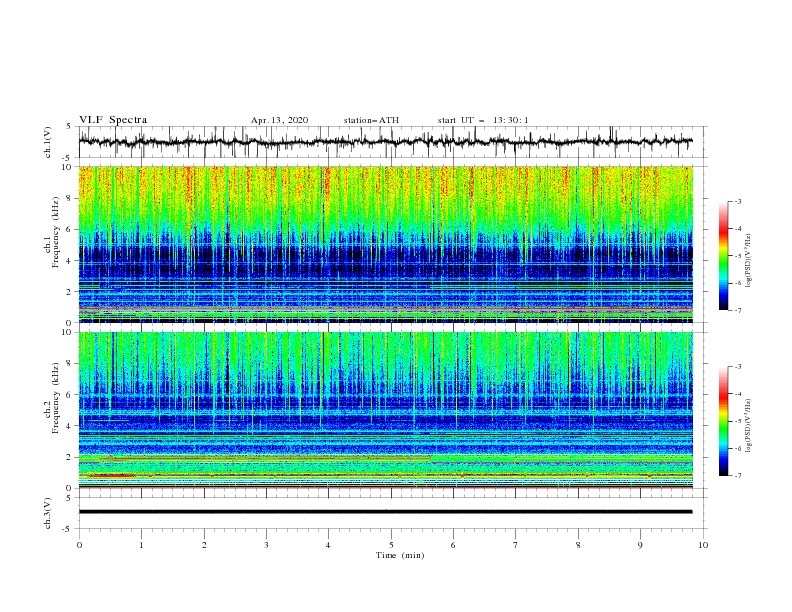This screenshot has height=612, width=792.
Task: Click the "10" tick on the time axis
Action: [703, 545]
